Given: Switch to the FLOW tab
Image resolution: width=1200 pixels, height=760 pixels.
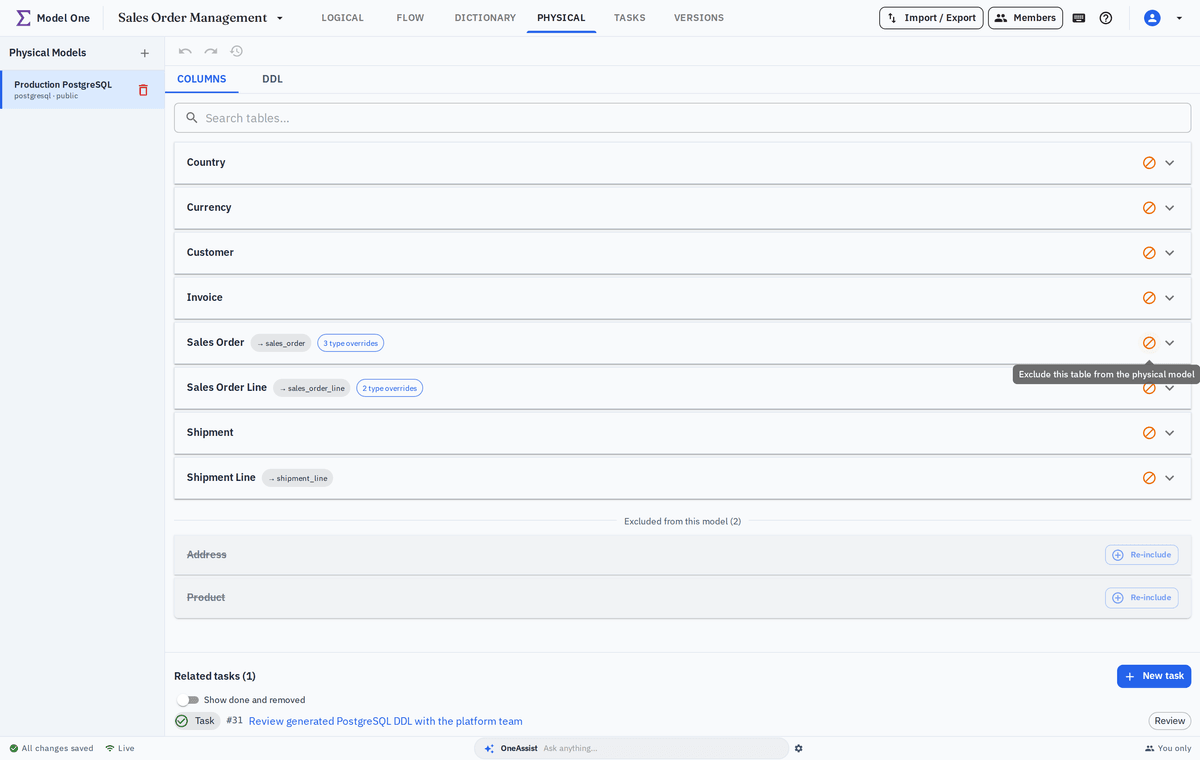Looking at the screenshot, I should [410, 18].
